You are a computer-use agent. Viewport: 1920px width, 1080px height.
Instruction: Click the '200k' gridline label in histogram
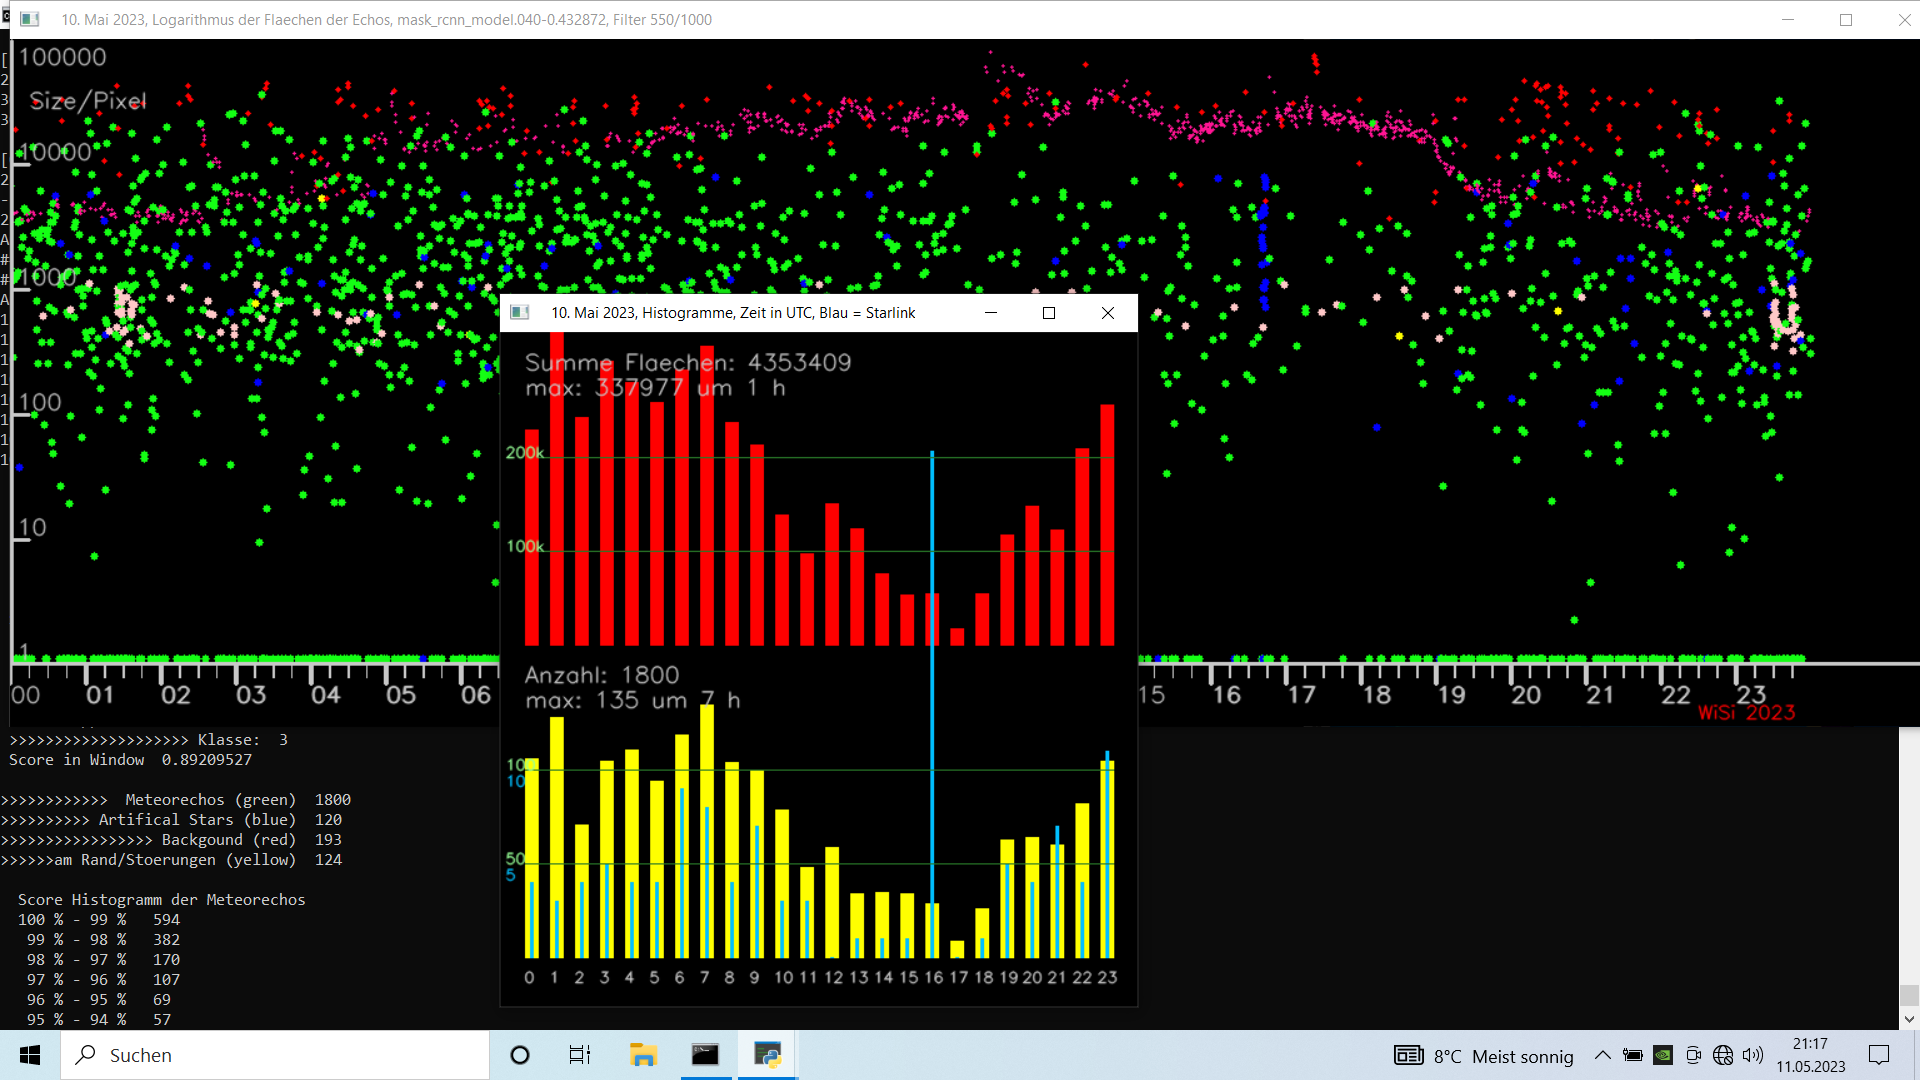[x=525, y=453]
